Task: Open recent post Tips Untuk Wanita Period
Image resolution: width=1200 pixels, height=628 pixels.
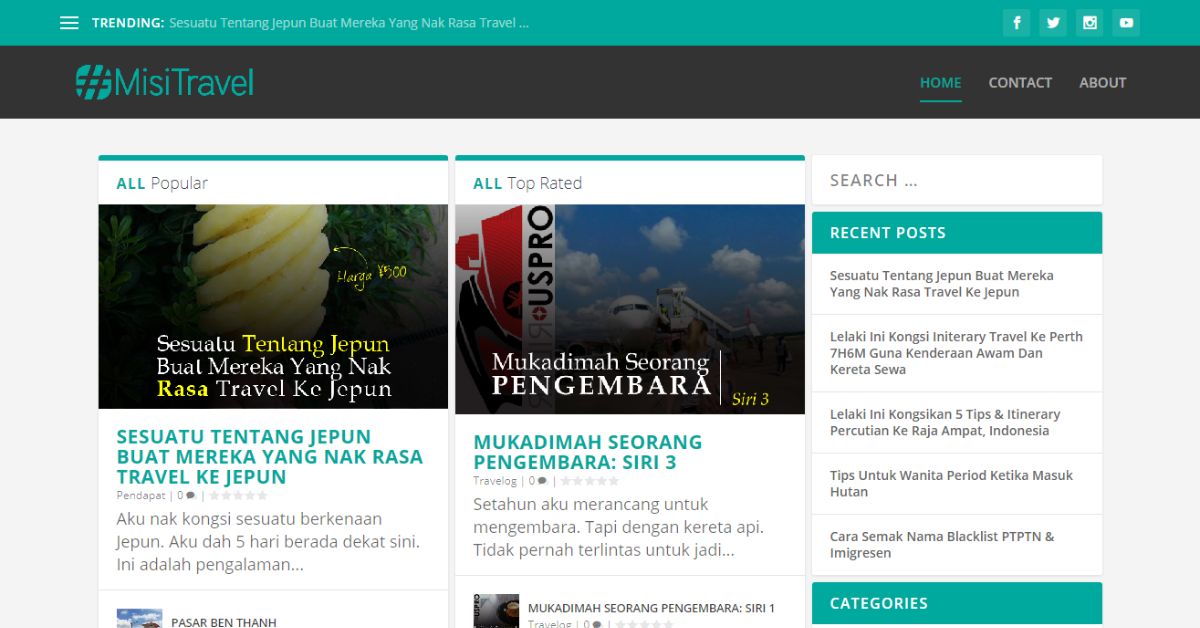Action: (x=951, y=483)
